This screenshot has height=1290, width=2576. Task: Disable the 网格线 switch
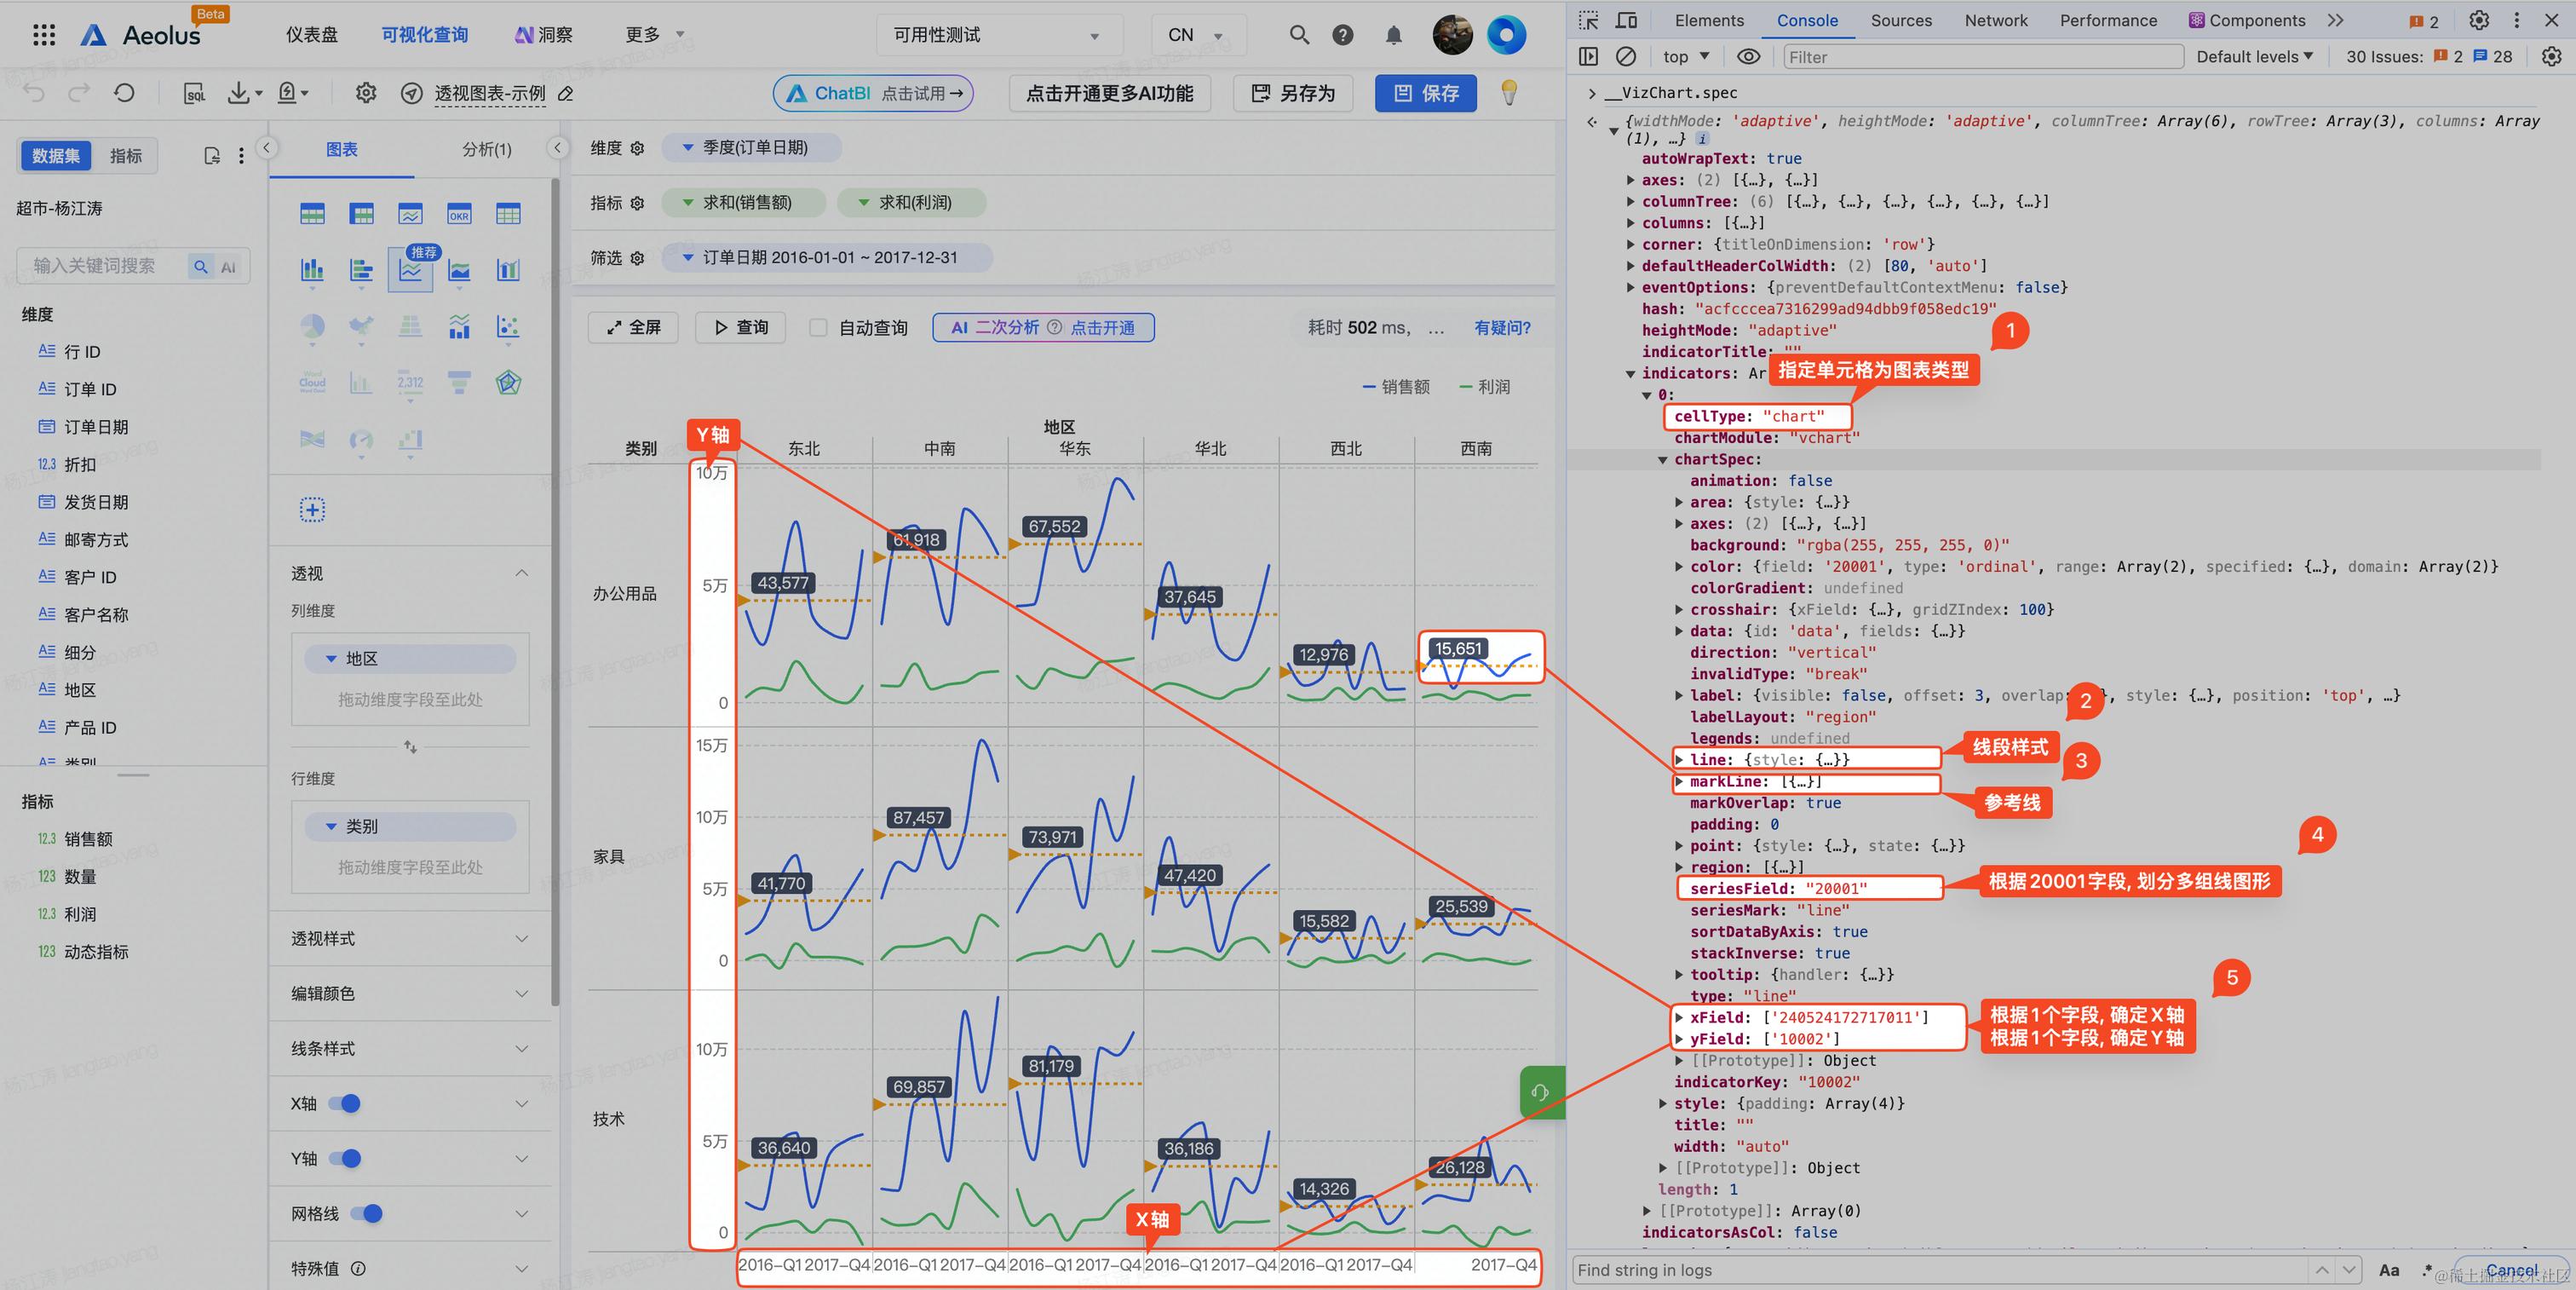367,1214
